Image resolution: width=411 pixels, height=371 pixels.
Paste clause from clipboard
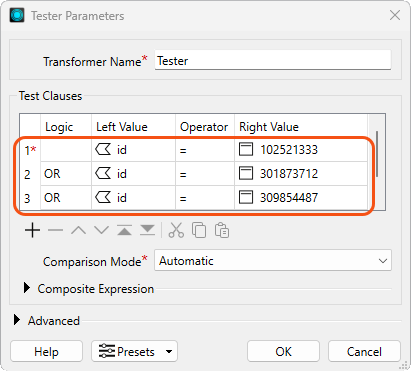pyautogui.click(x=222, y=230)
